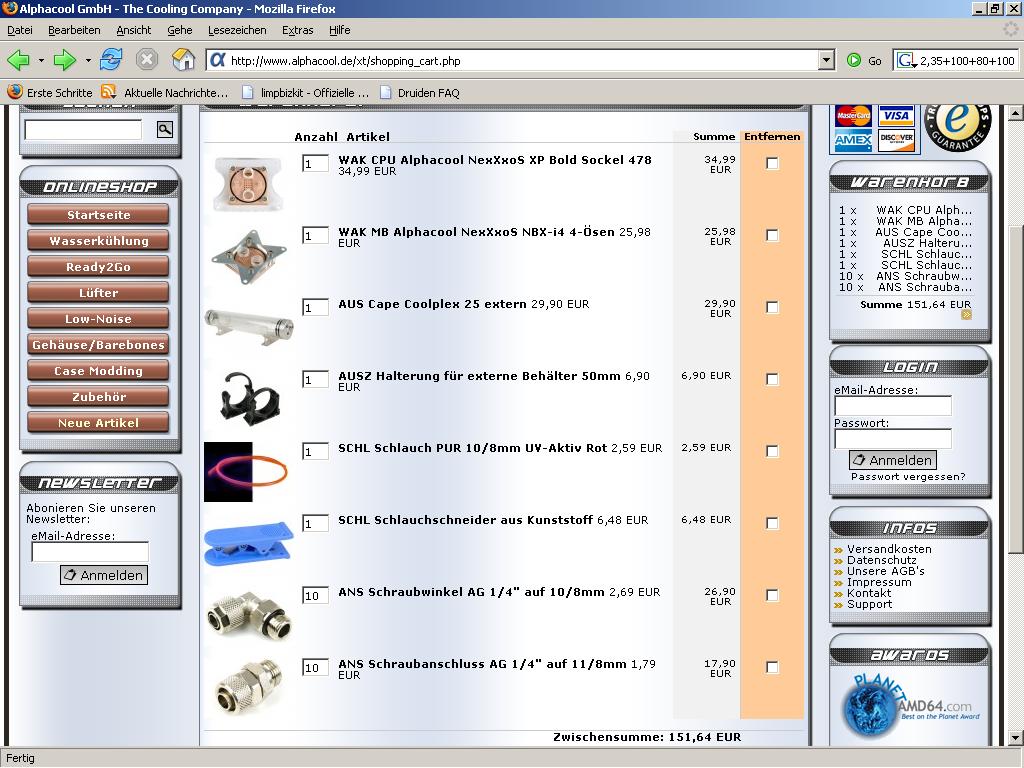Open the Case Modding category
1024x768 pixels.
(99, 371)
